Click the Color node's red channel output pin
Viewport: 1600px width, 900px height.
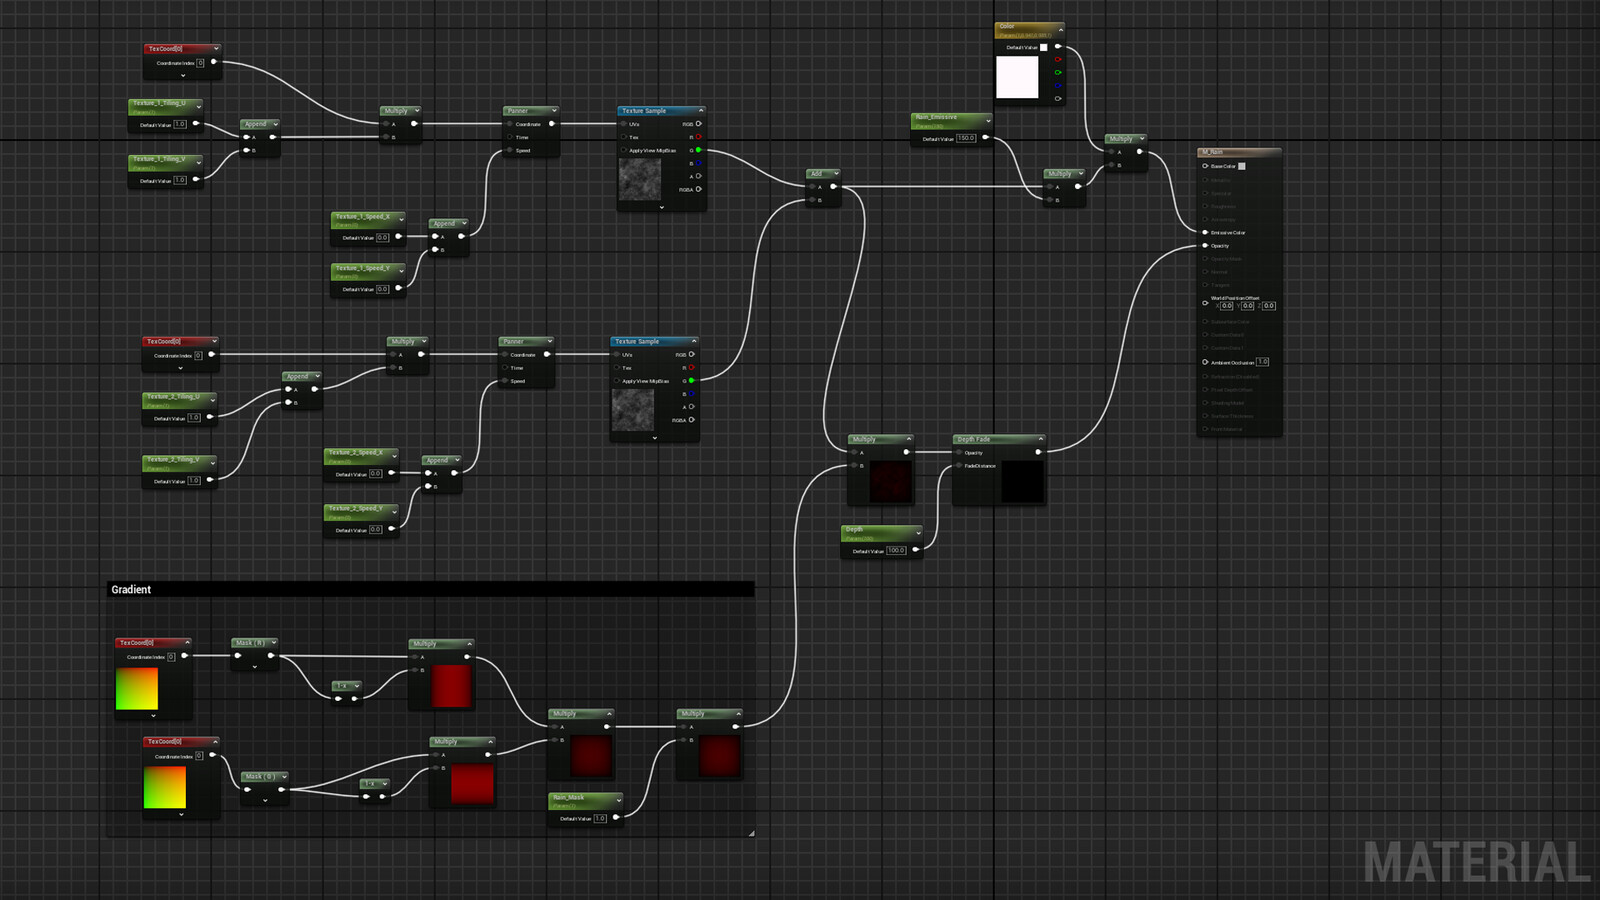[x=1058, y=59]
